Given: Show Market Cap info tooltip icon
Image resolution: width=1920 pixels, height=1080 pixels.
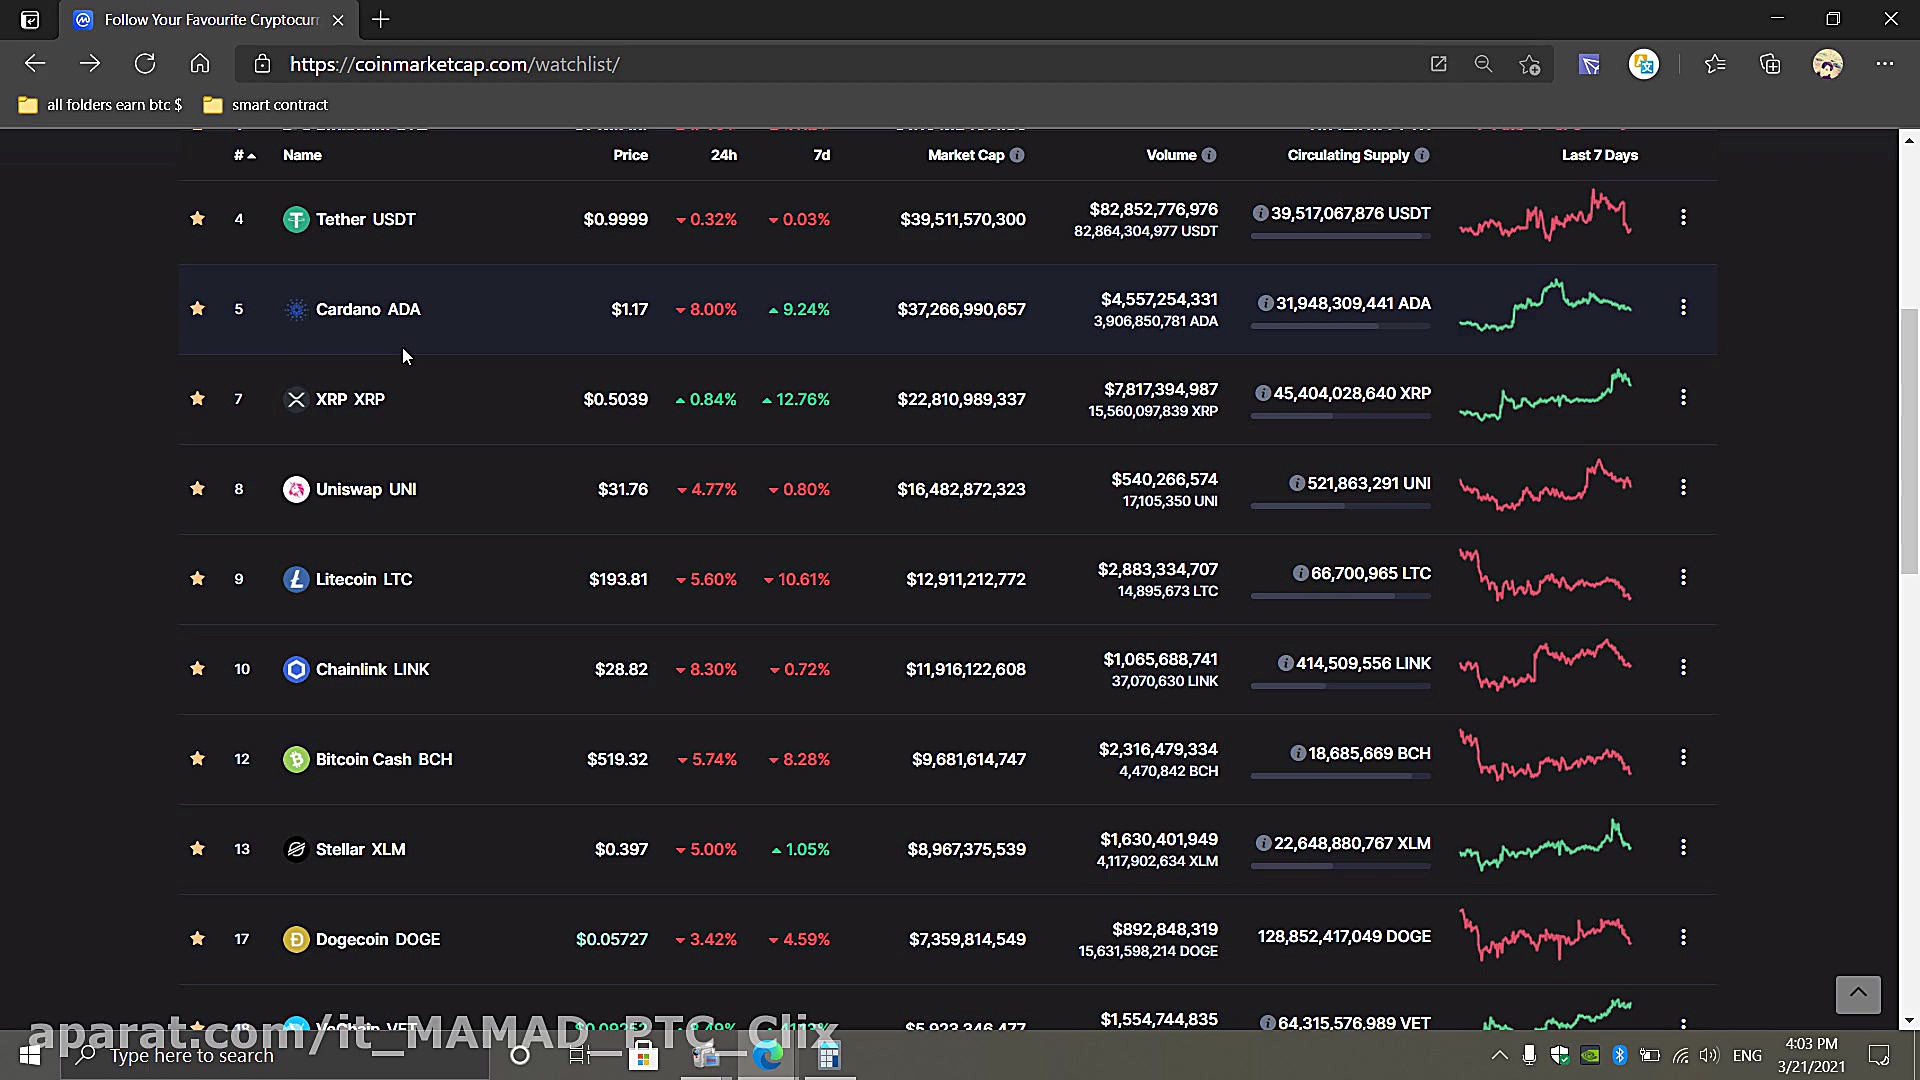Looking at the screenshot, I should (1017, 155).
